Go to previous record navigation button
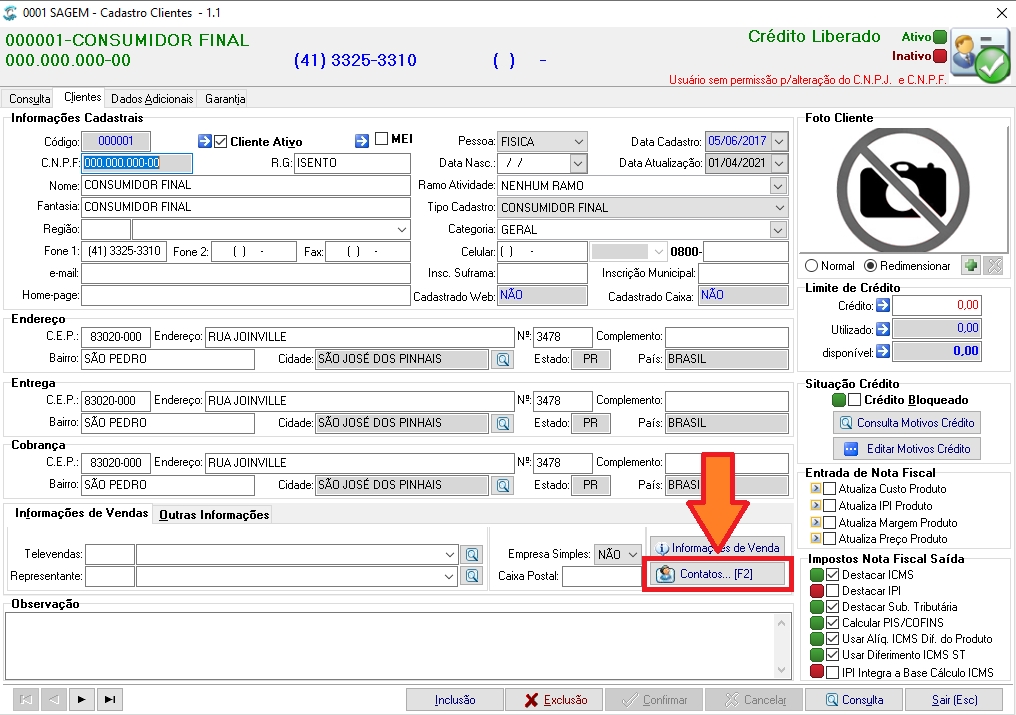Image resolution: width=1016 pixels, height=715 pixels. pos(54,699)
